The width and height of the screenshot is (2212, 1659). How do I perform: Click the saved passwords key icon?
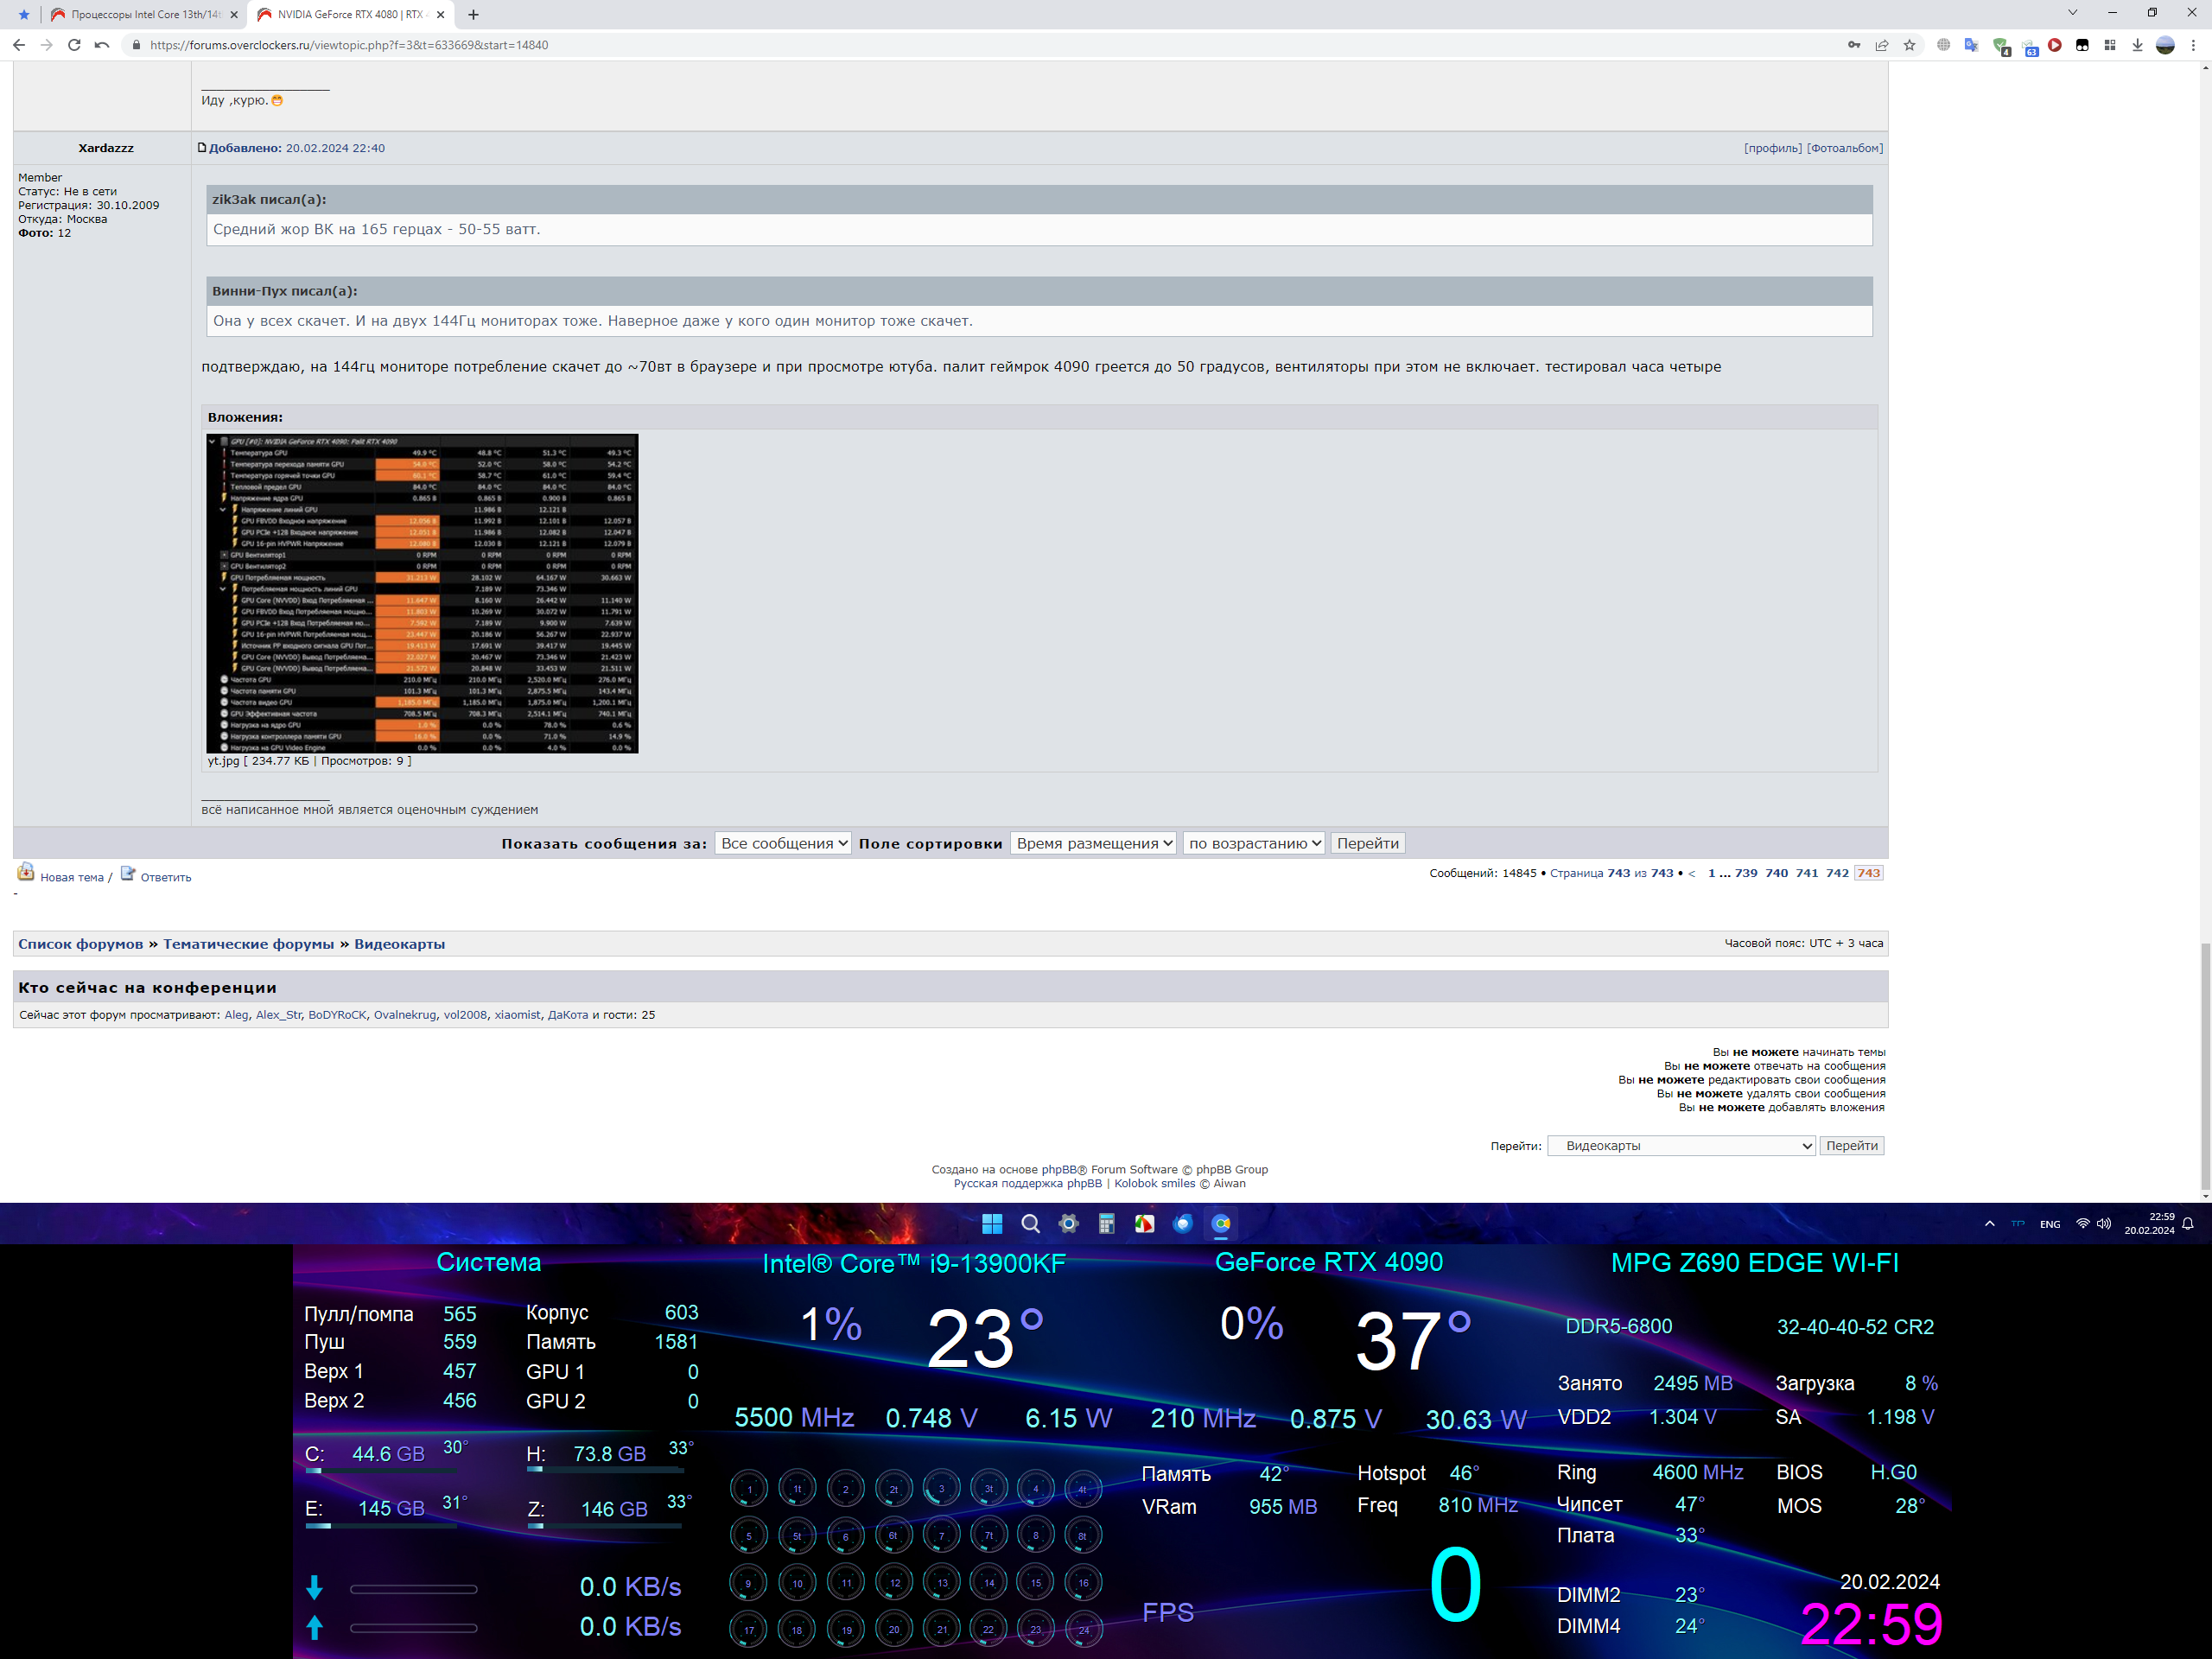1854,45
